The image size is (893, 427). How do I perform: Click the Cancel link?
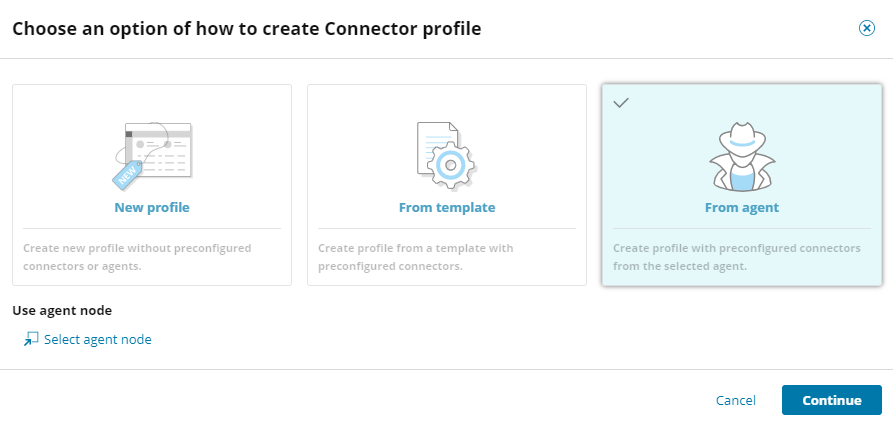(736, 400)
